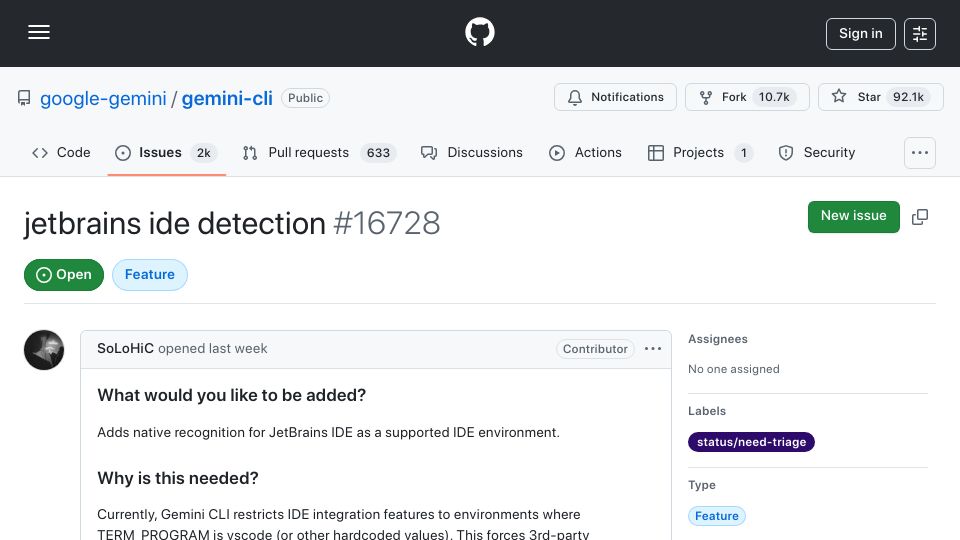Open the Security tab
Screen dimensions: 960x540
tap(817, 152)
